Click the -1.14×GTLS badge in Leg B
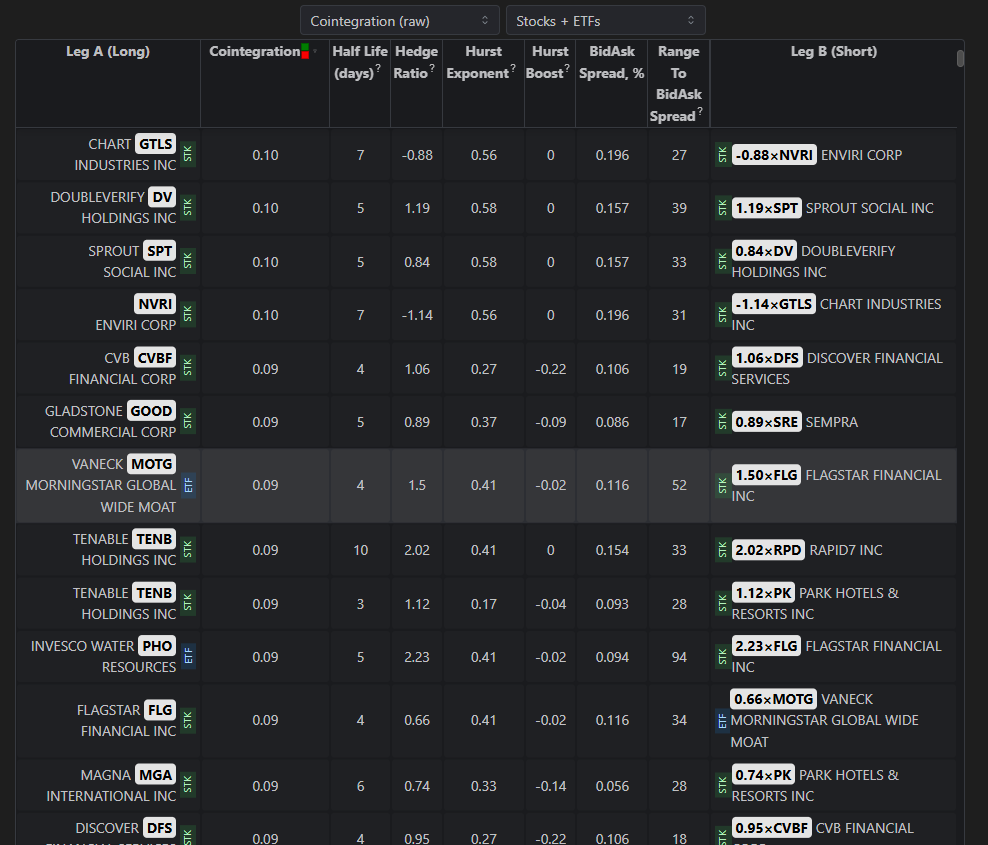The width and height of the screenshot is (988, 845). click(773, 304)
